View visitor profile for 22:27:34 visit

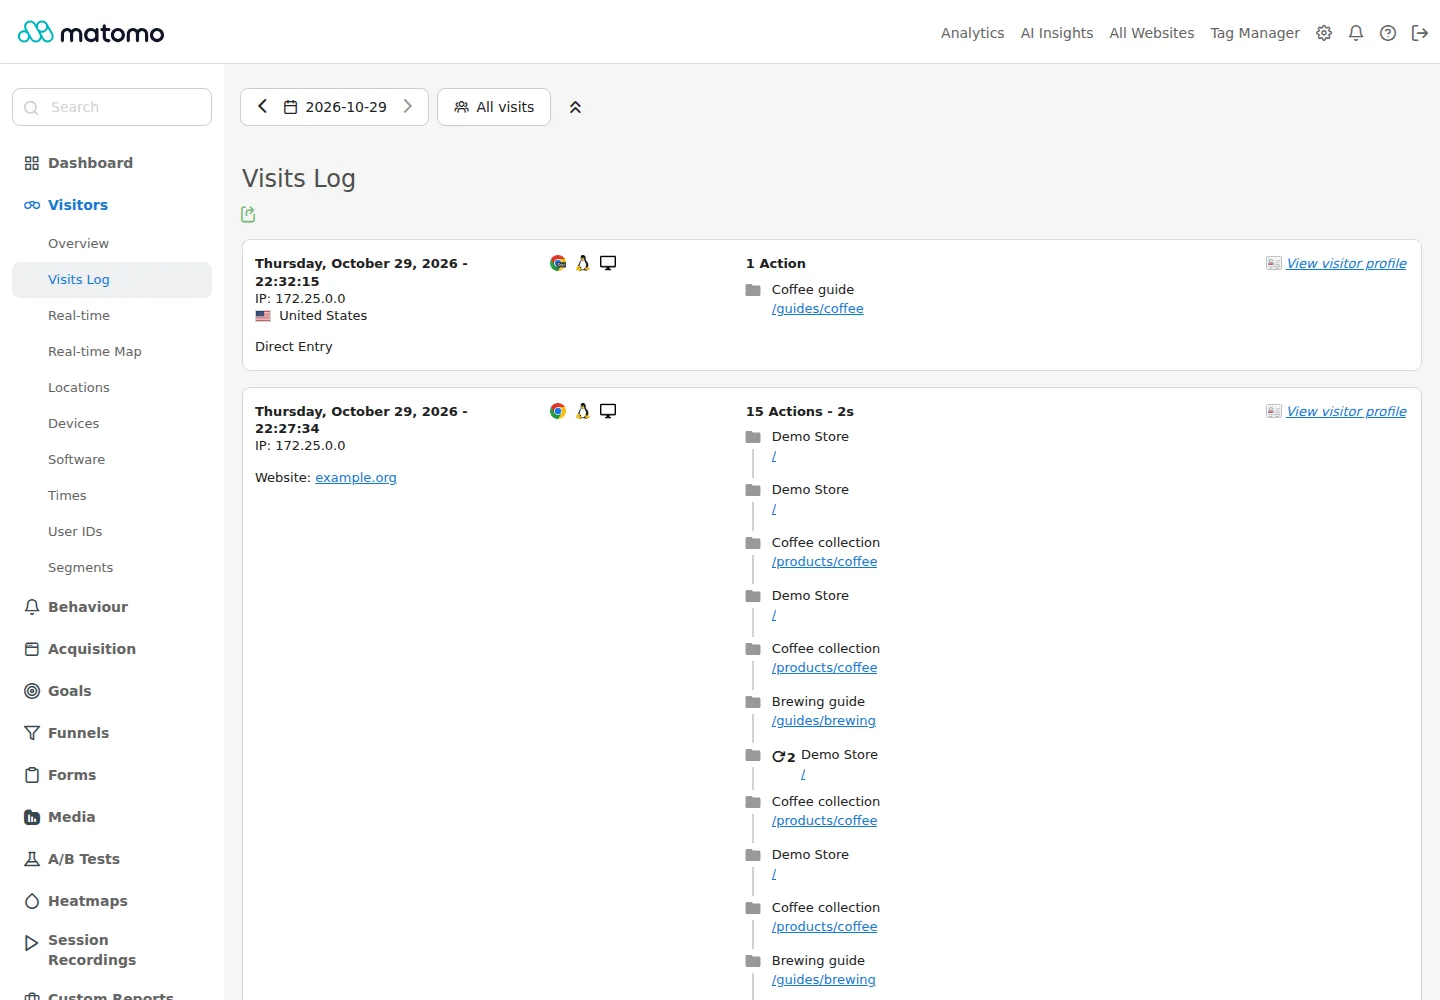point(1346,411)
